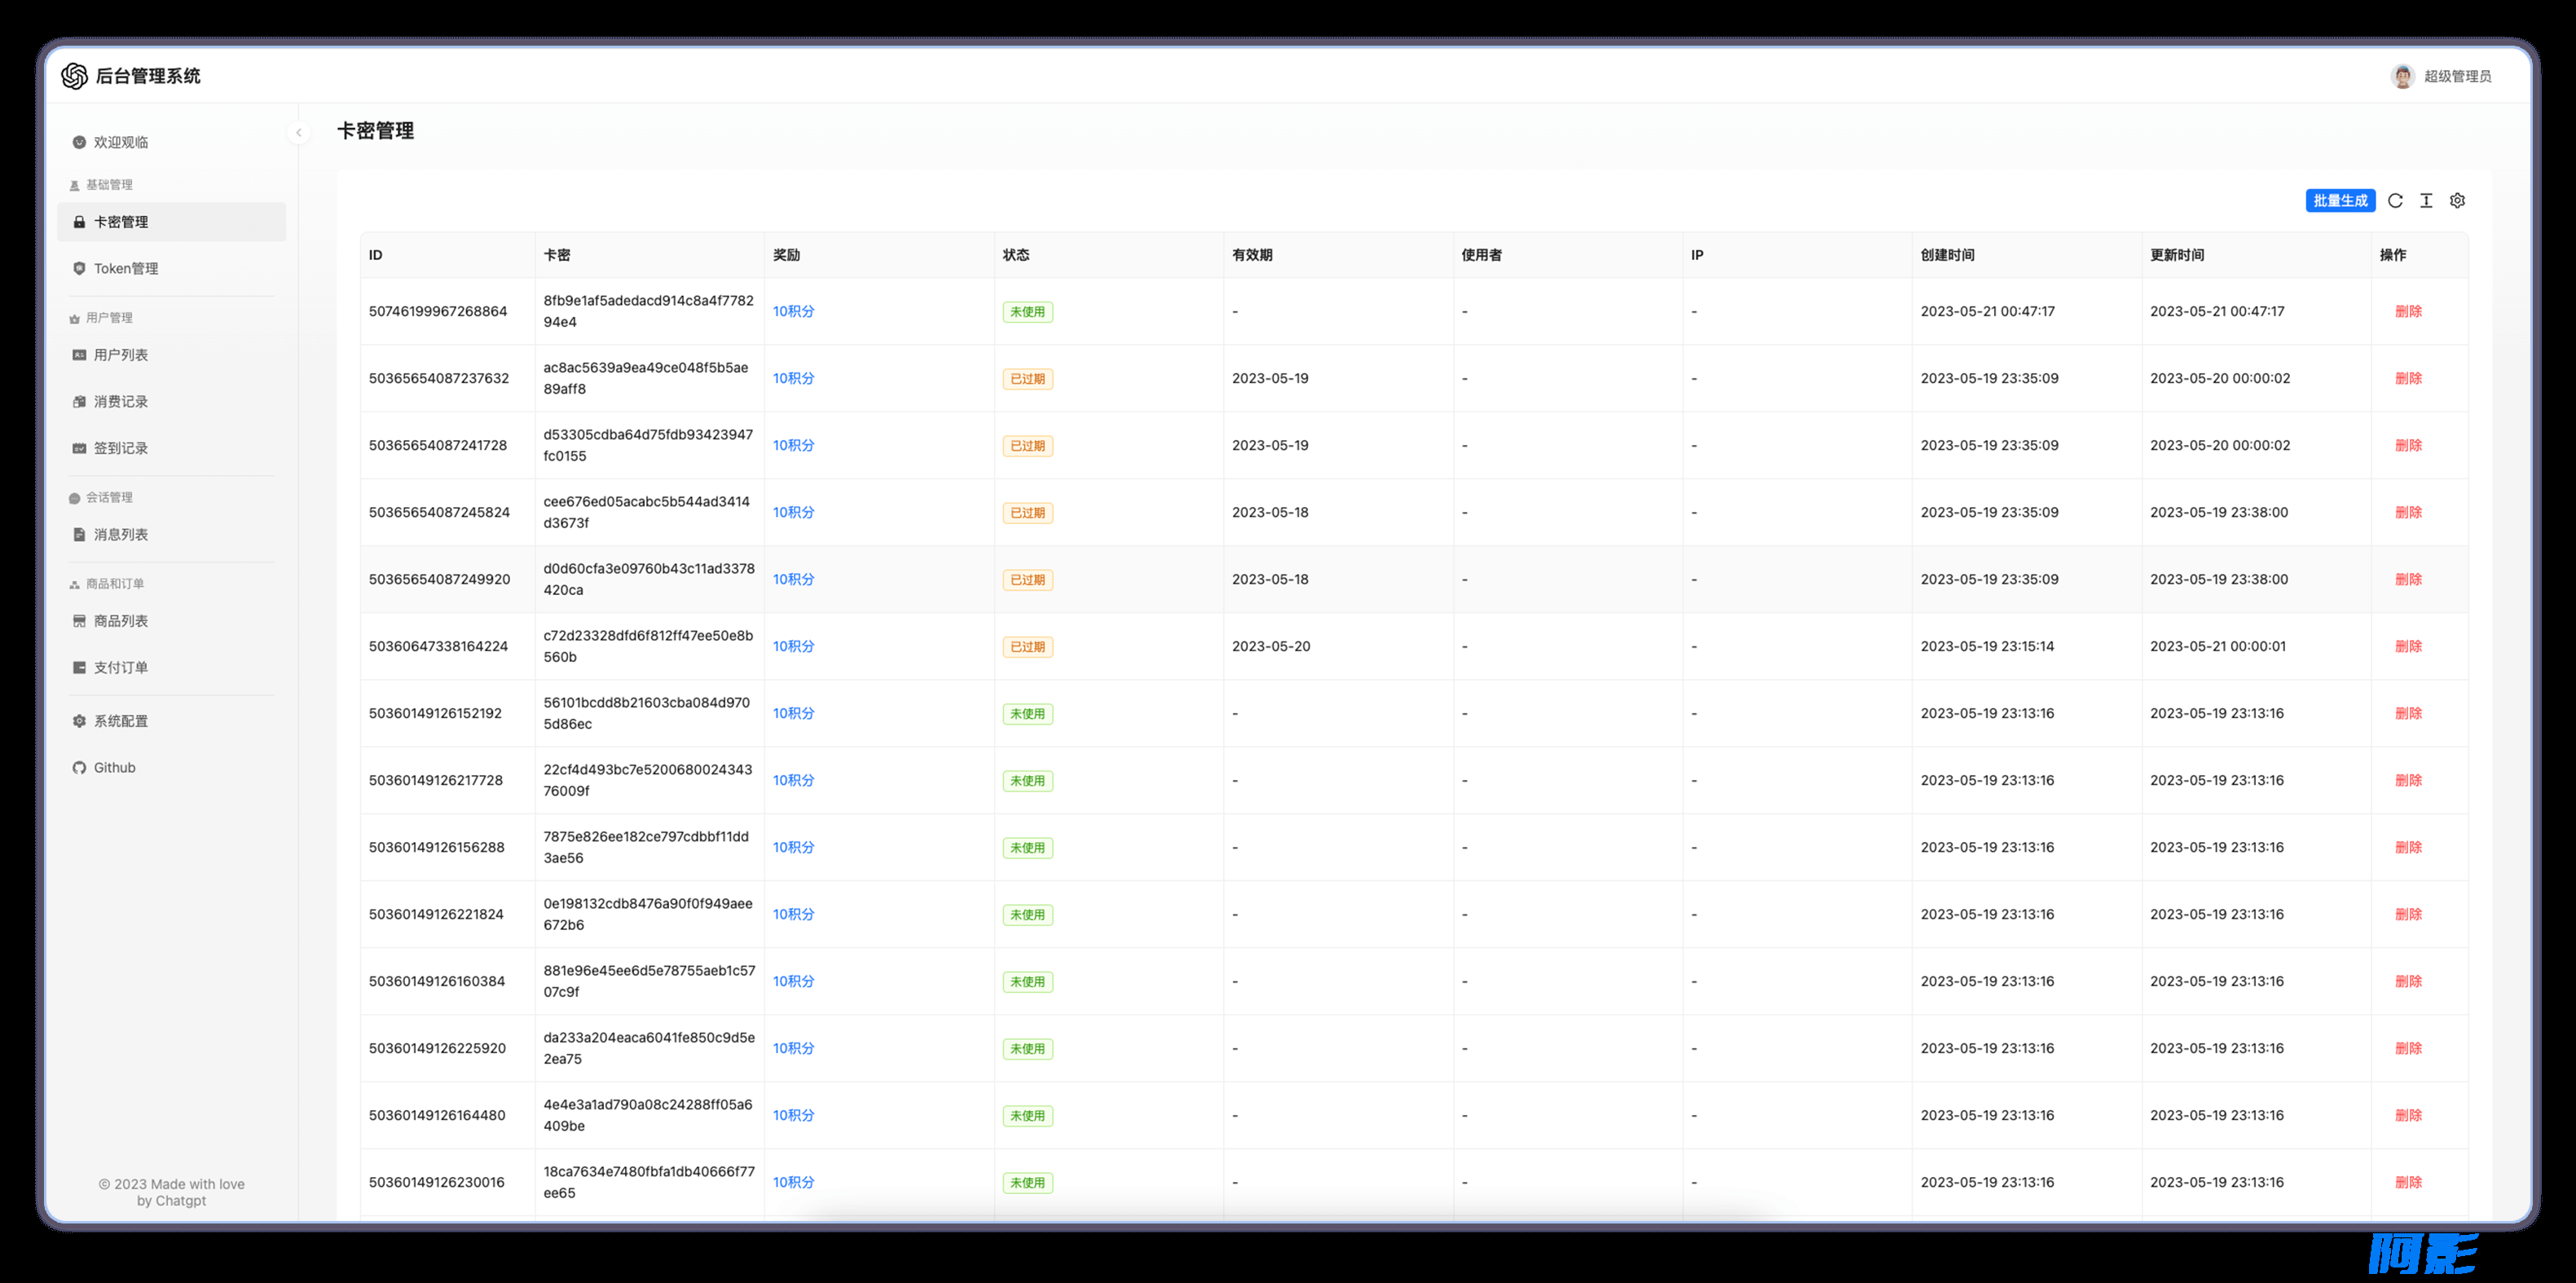Click 10积分 reward in row 50746199967268864
This screenshot has height=1283, width=2576.
point(793,311)
